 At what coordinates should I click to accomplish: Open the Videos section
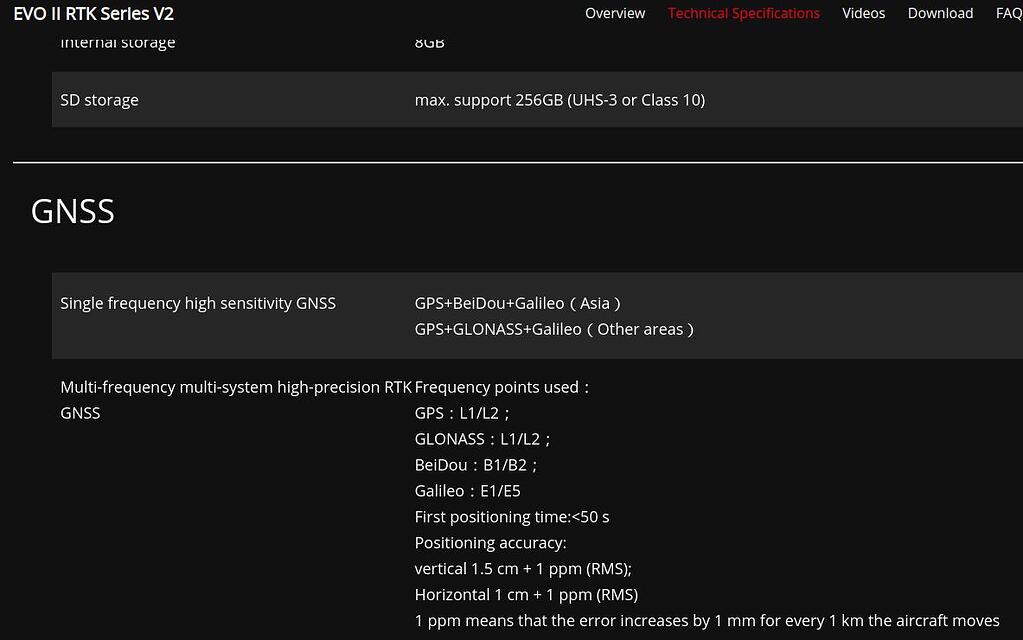click(862, 13)
